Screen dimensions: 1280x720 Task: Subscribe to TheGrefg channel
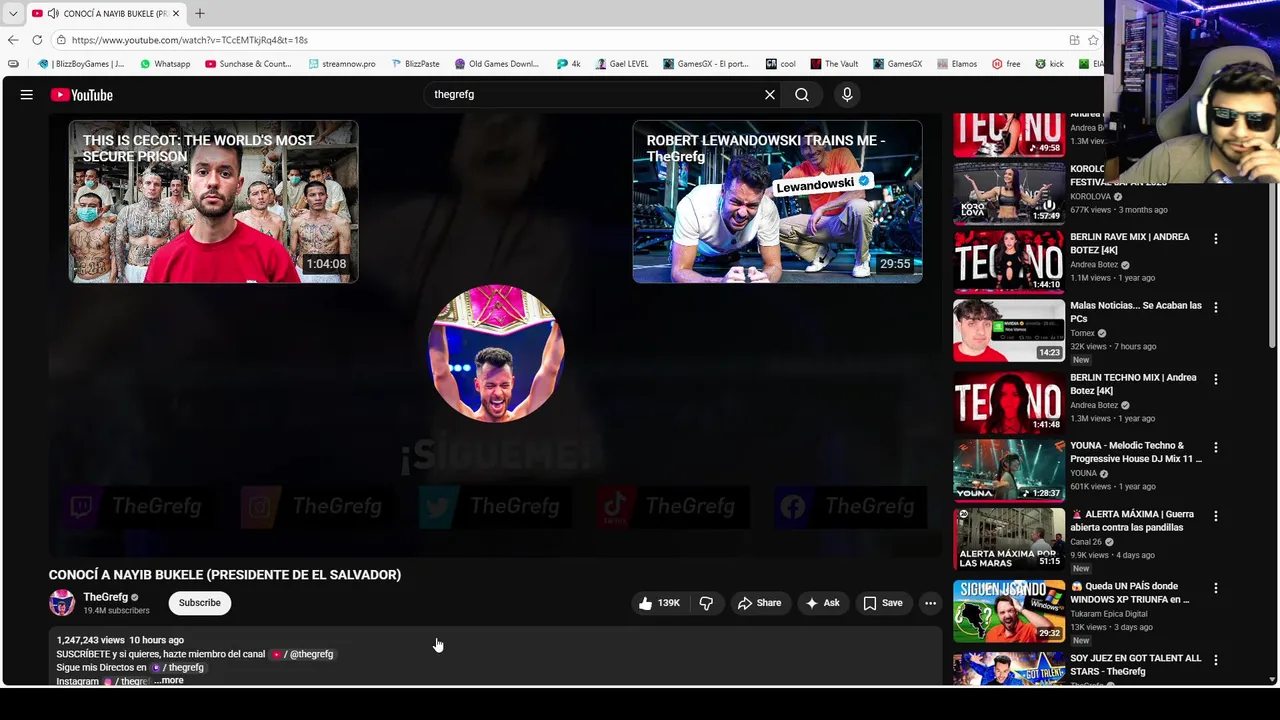click(x=199, y=603)
